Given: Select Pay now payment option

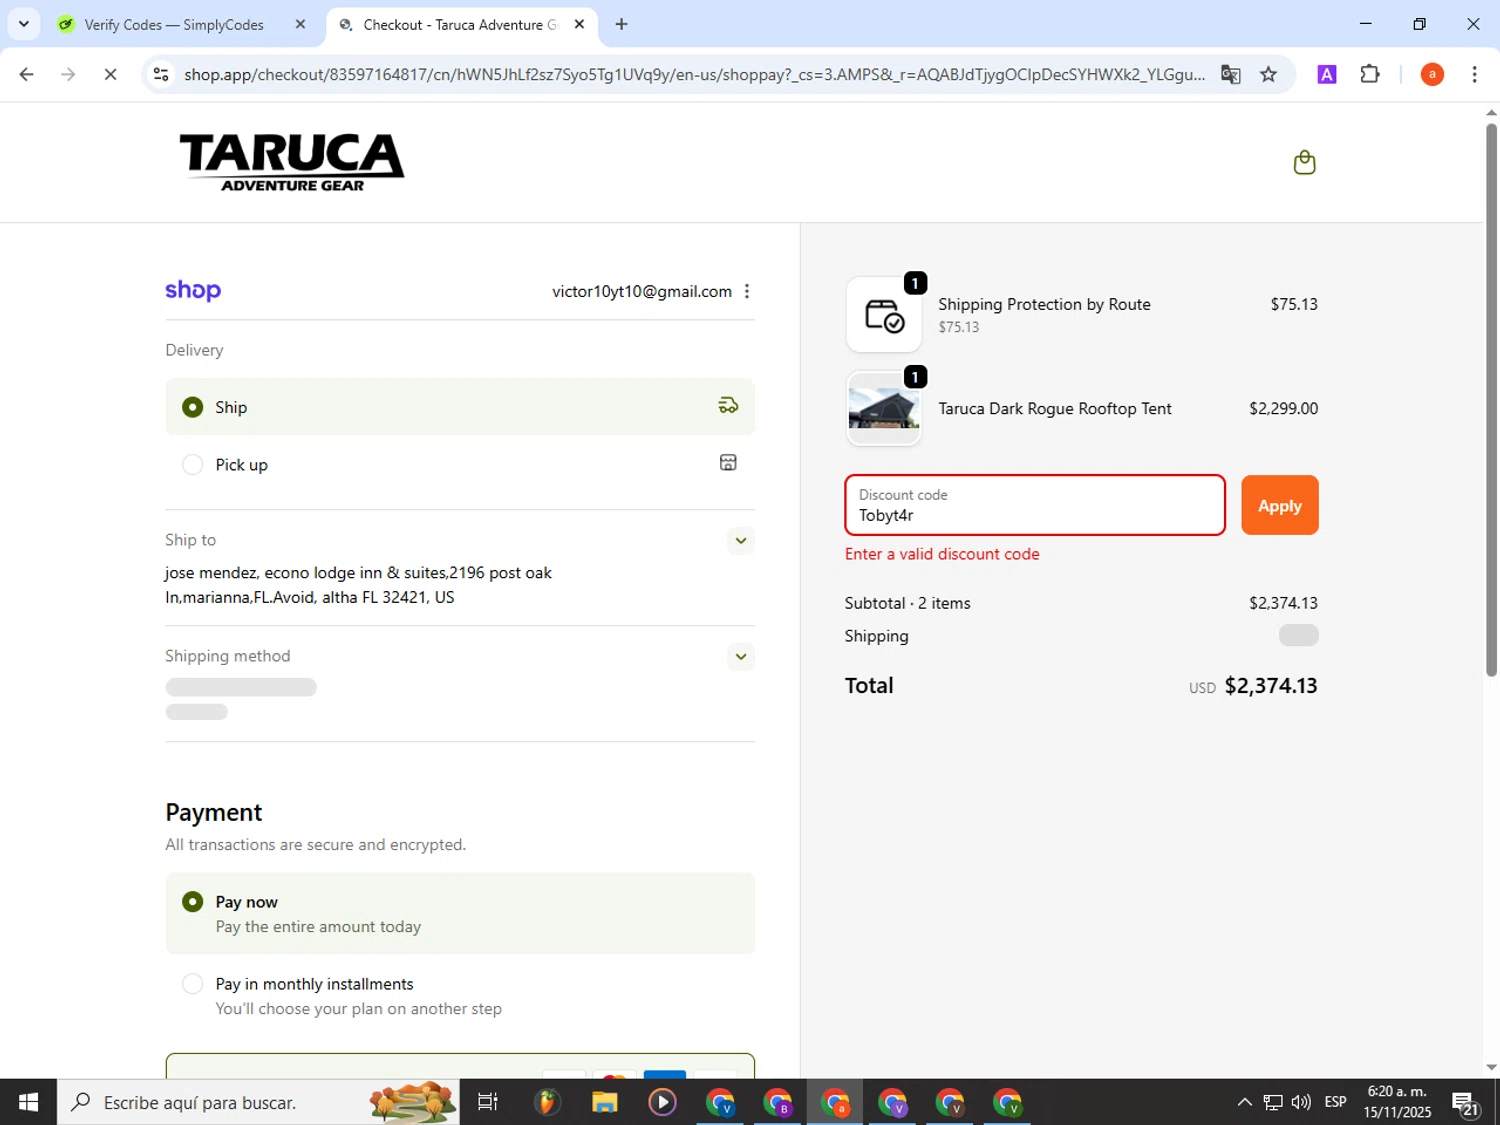Looking at the screenshot, I should (x=460, y=914).
